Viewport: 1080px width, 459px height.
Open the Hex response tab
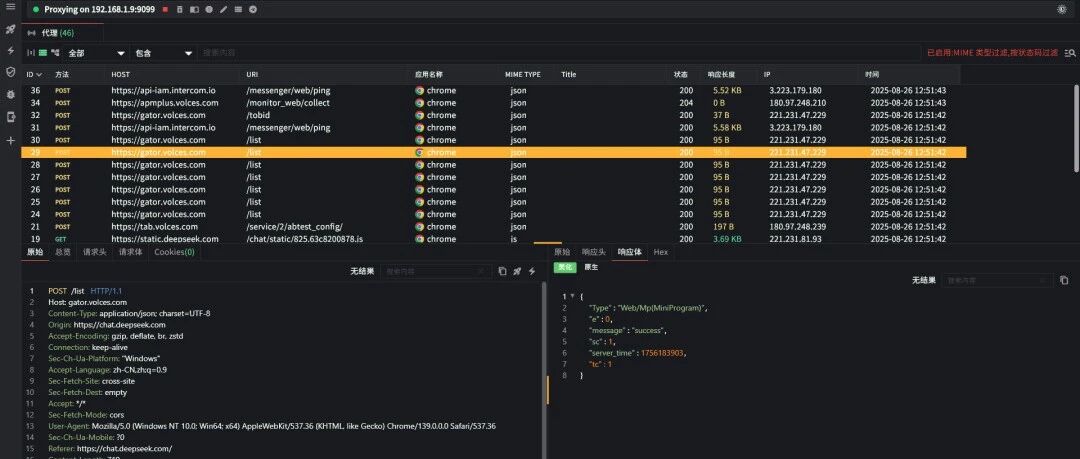coord(661,252)
